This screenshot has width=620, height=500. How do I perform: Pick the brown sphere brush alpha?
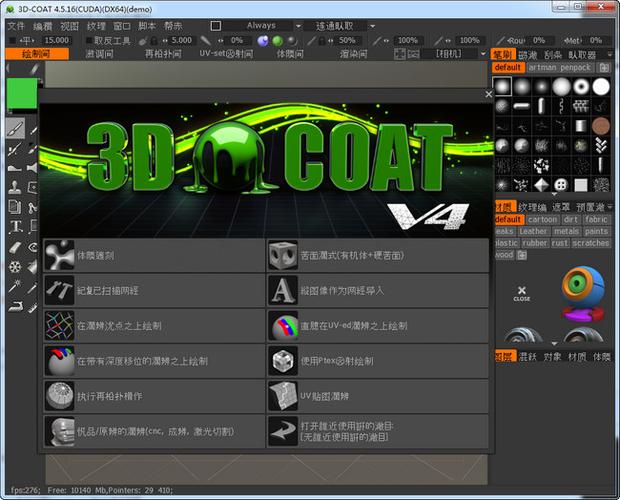coord(601,126)
